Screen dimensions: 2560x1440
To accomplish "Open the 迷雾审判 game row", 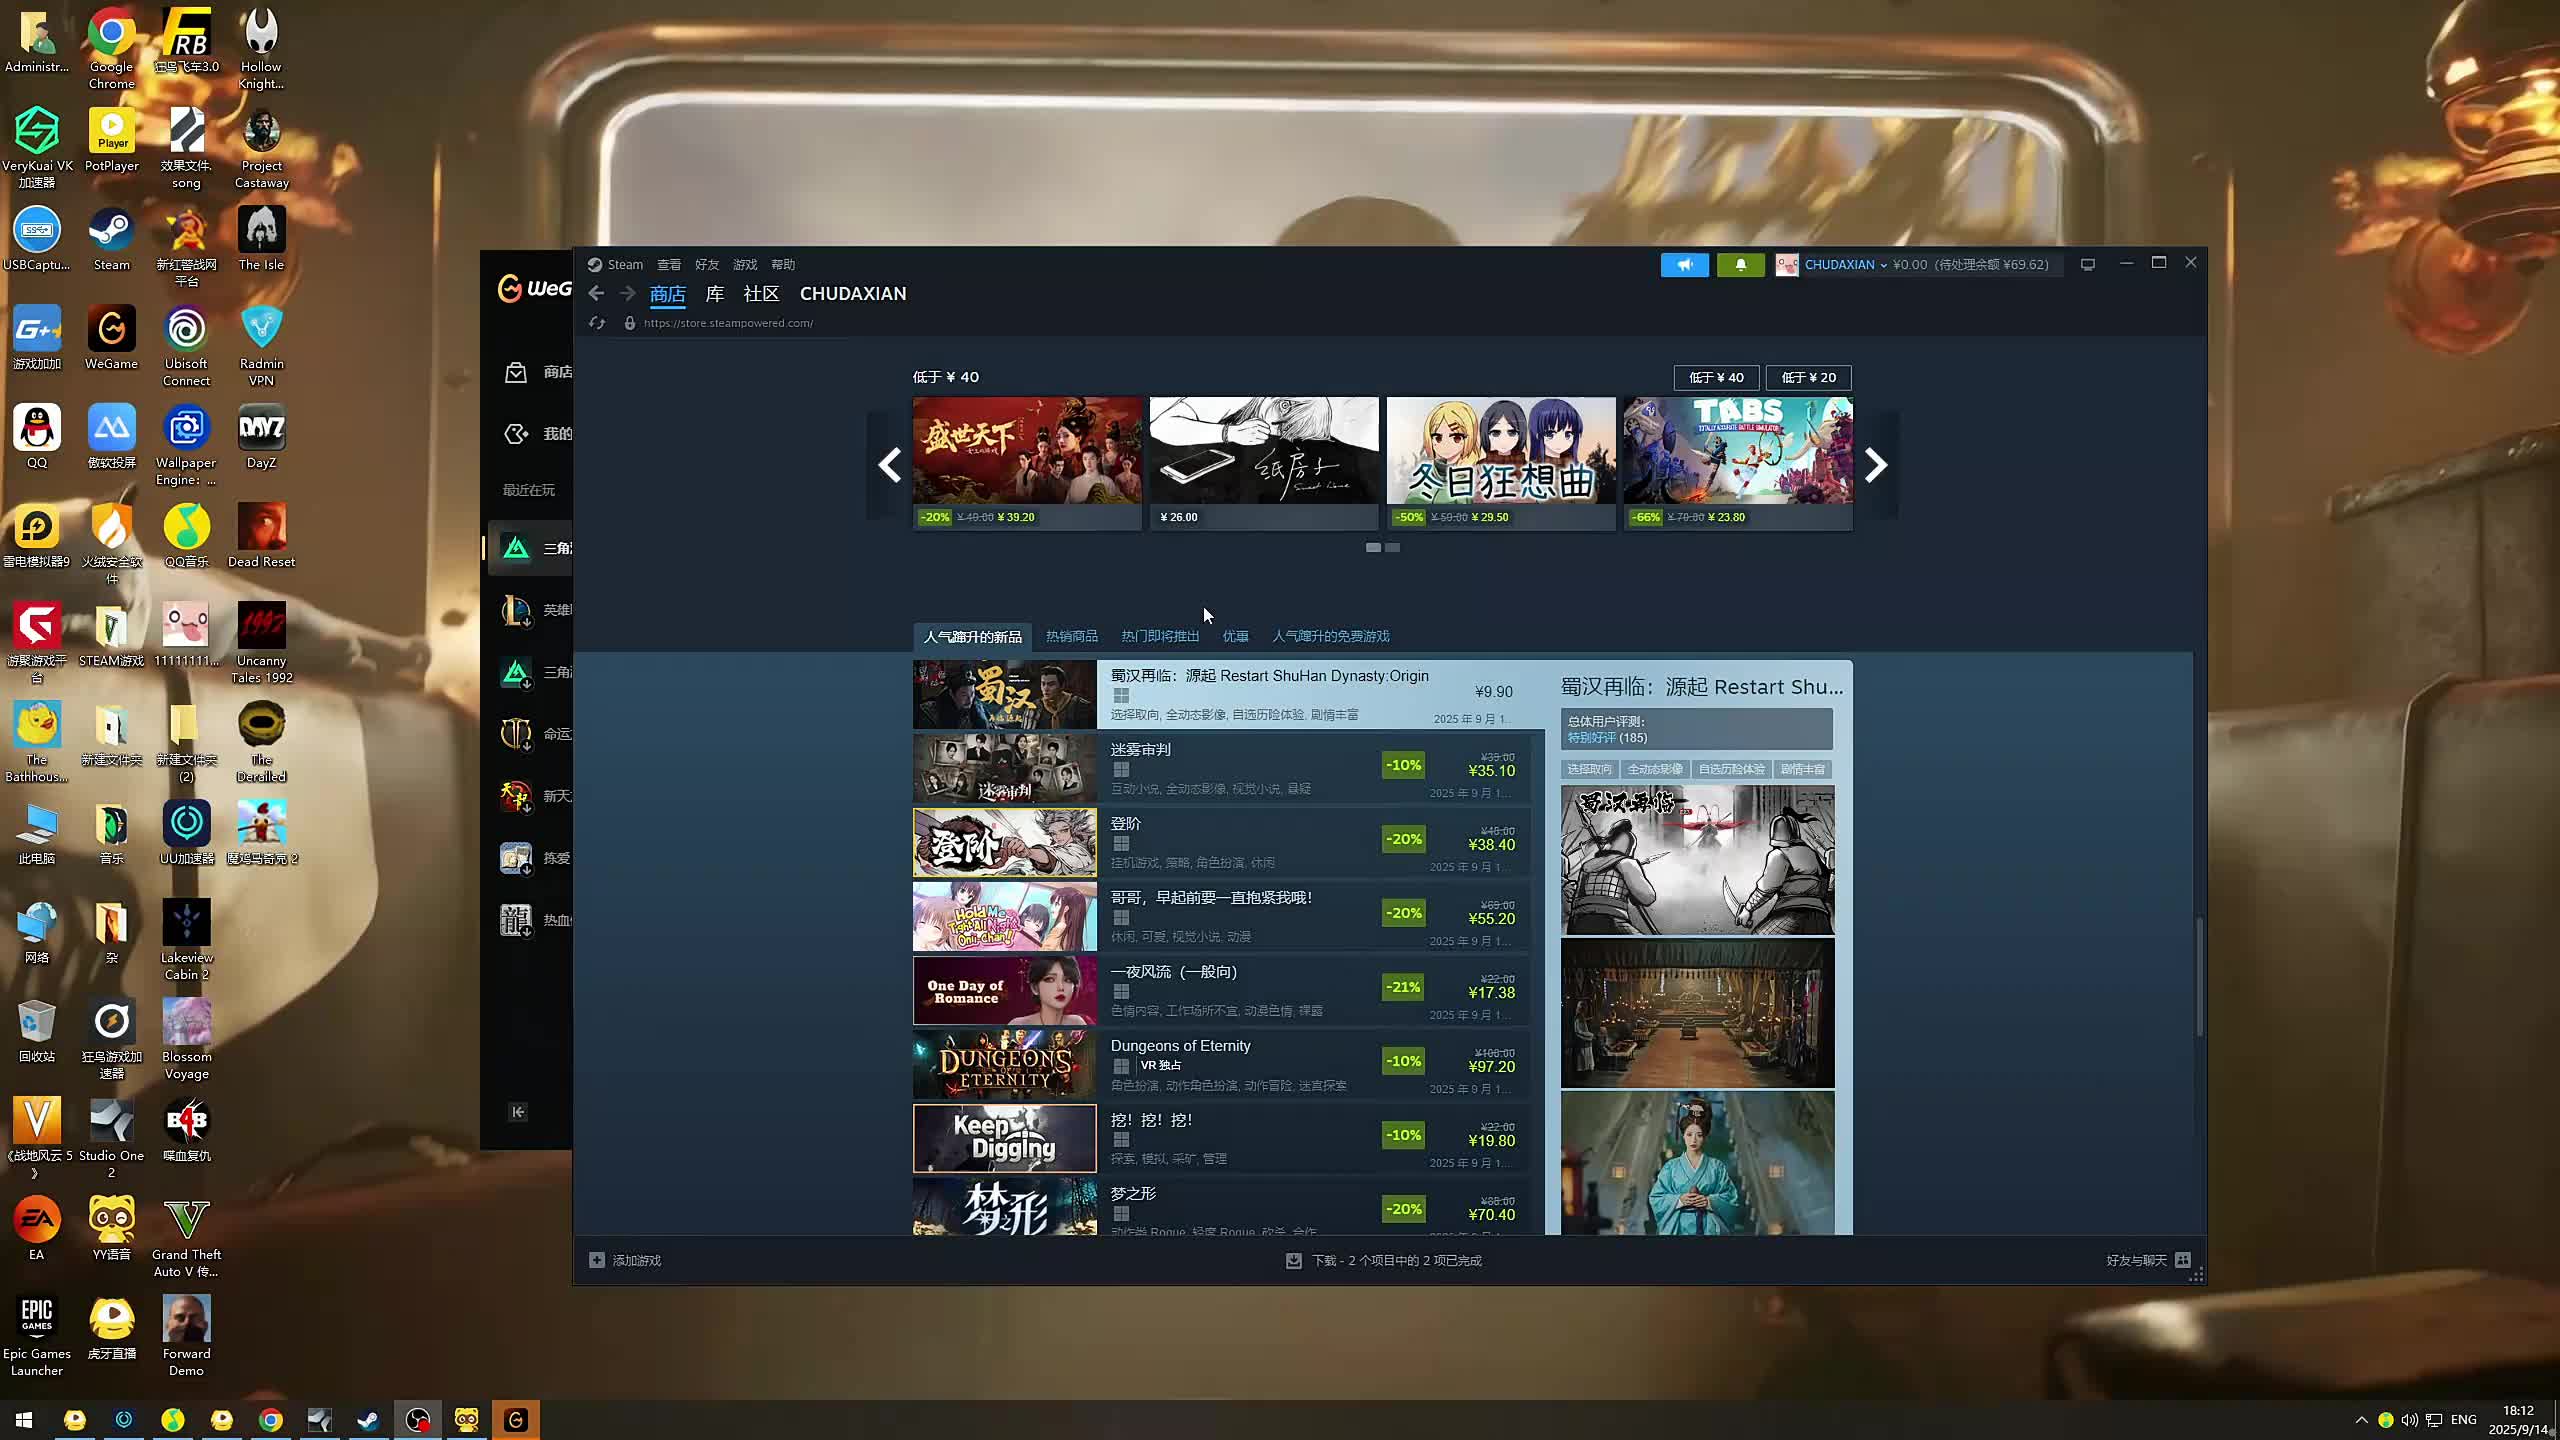I will (x=1221, y=768).
